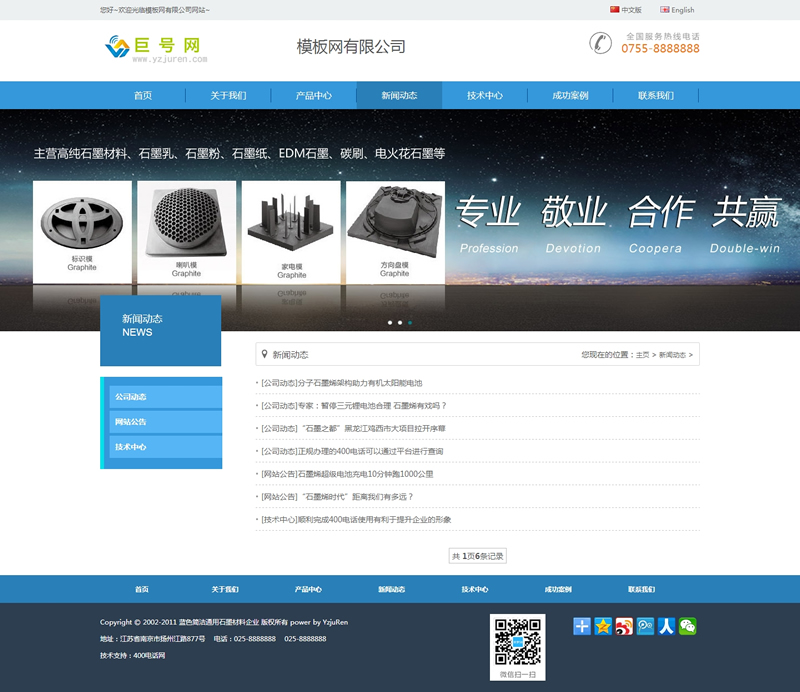This screenshot has height=692, width=800.
Task: Select 网站公告 sidebar category
Action: (x=164, y=422)
